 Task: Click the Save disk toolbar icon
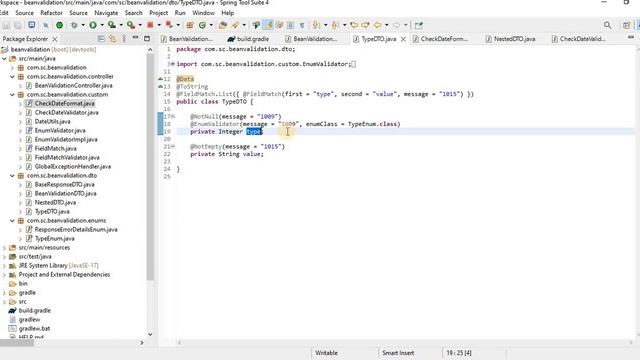pos(6,25)
